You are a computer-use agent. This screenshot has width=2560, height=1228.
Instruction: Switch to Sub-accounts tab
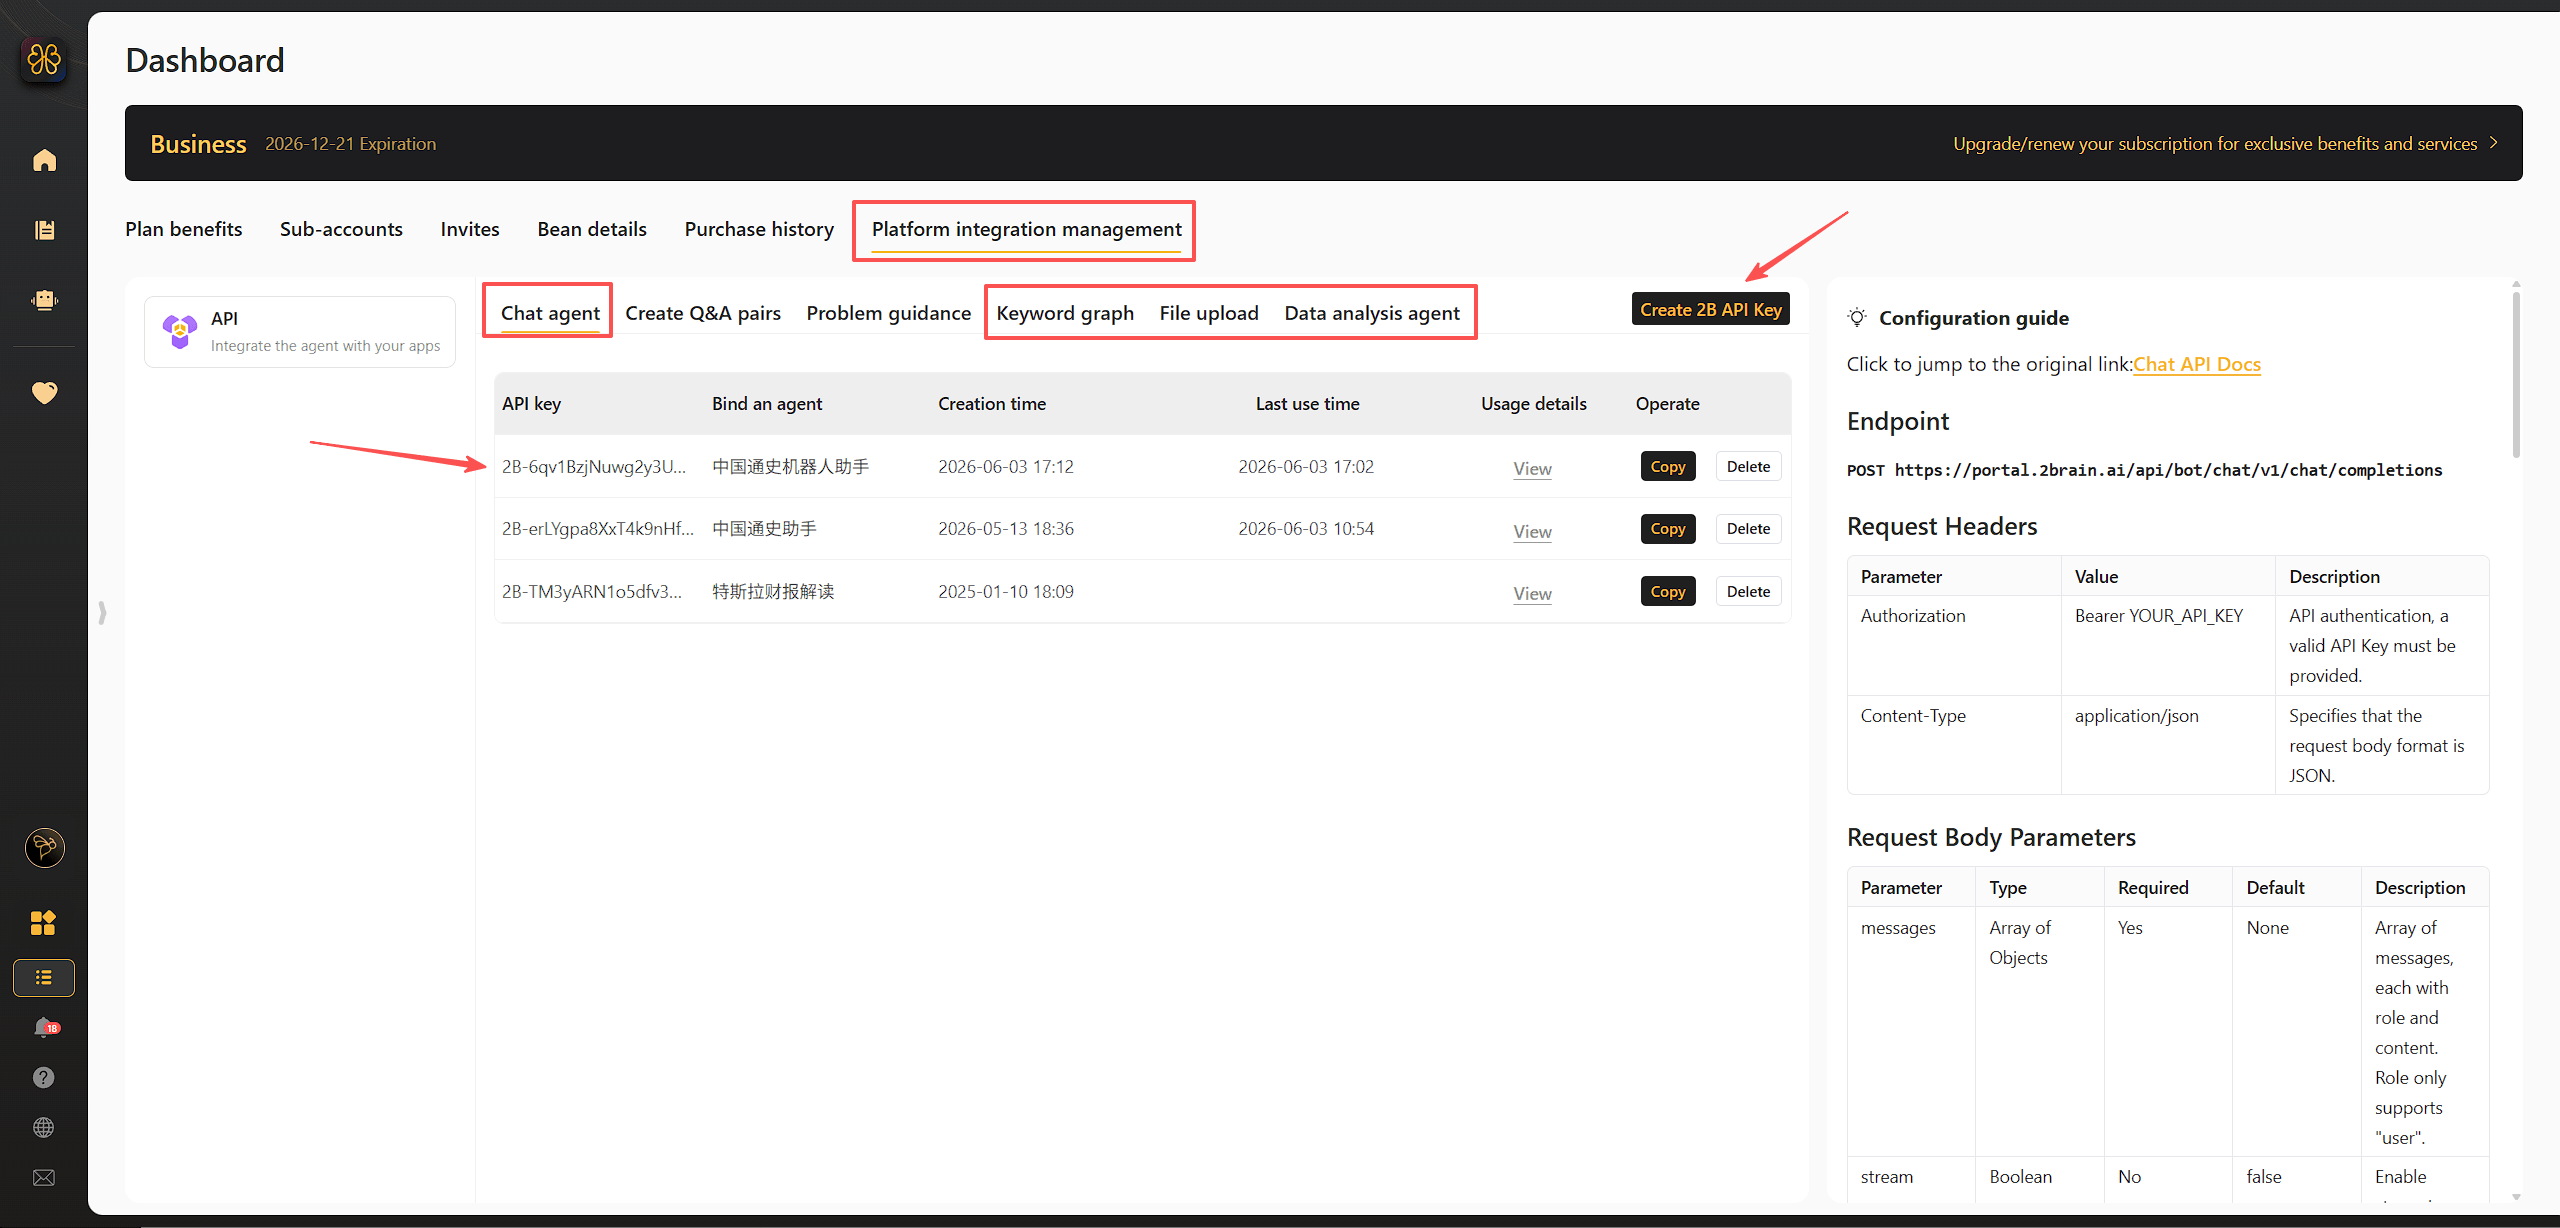pyautogui.click(x=341, y=229)
